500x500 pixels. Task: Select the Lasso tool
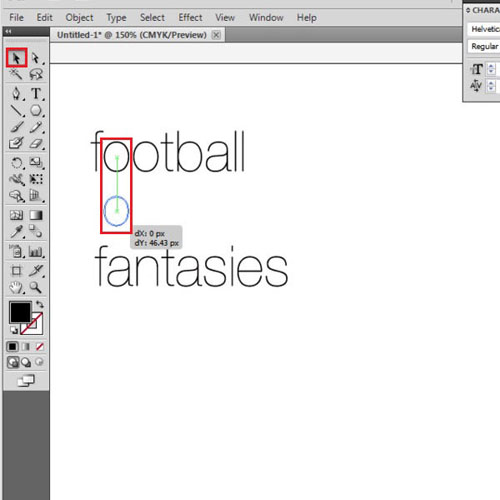[36, 74]
